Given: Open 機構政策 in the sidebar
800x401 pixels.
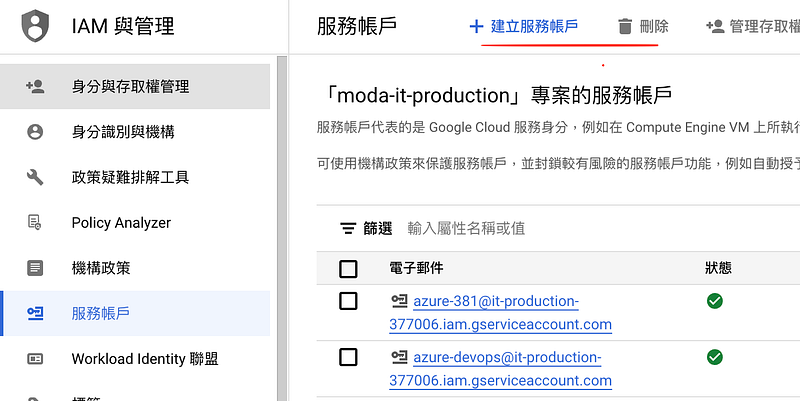Looking at the screenshot, I should 135,268.
